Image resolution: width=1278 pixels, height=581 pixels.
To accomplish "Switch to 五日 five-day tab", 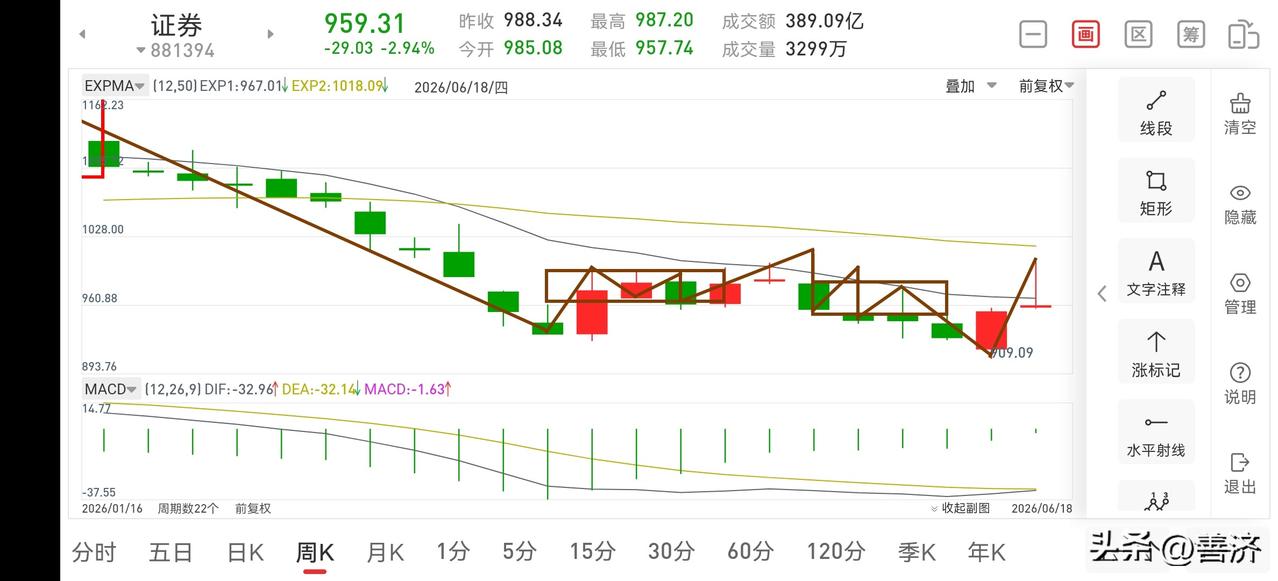I will pos(170,552).
